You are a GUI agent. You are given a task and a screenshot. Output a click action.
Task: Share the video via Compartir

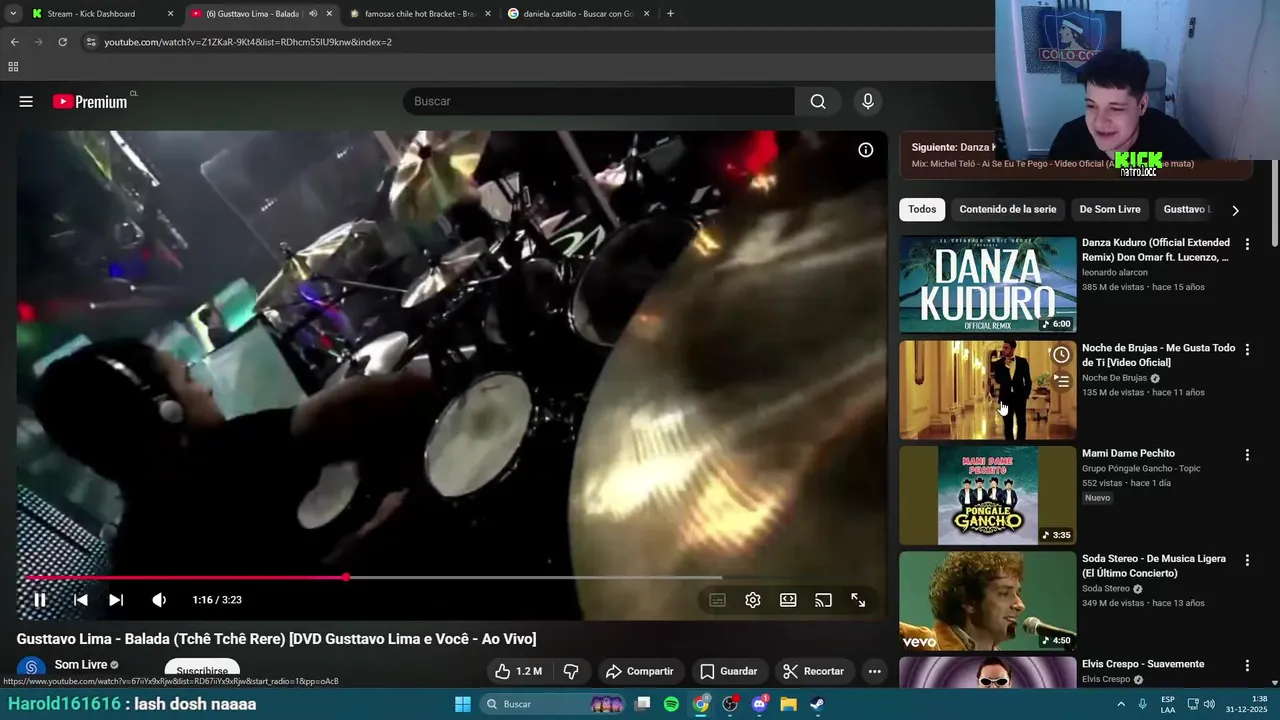639,671
